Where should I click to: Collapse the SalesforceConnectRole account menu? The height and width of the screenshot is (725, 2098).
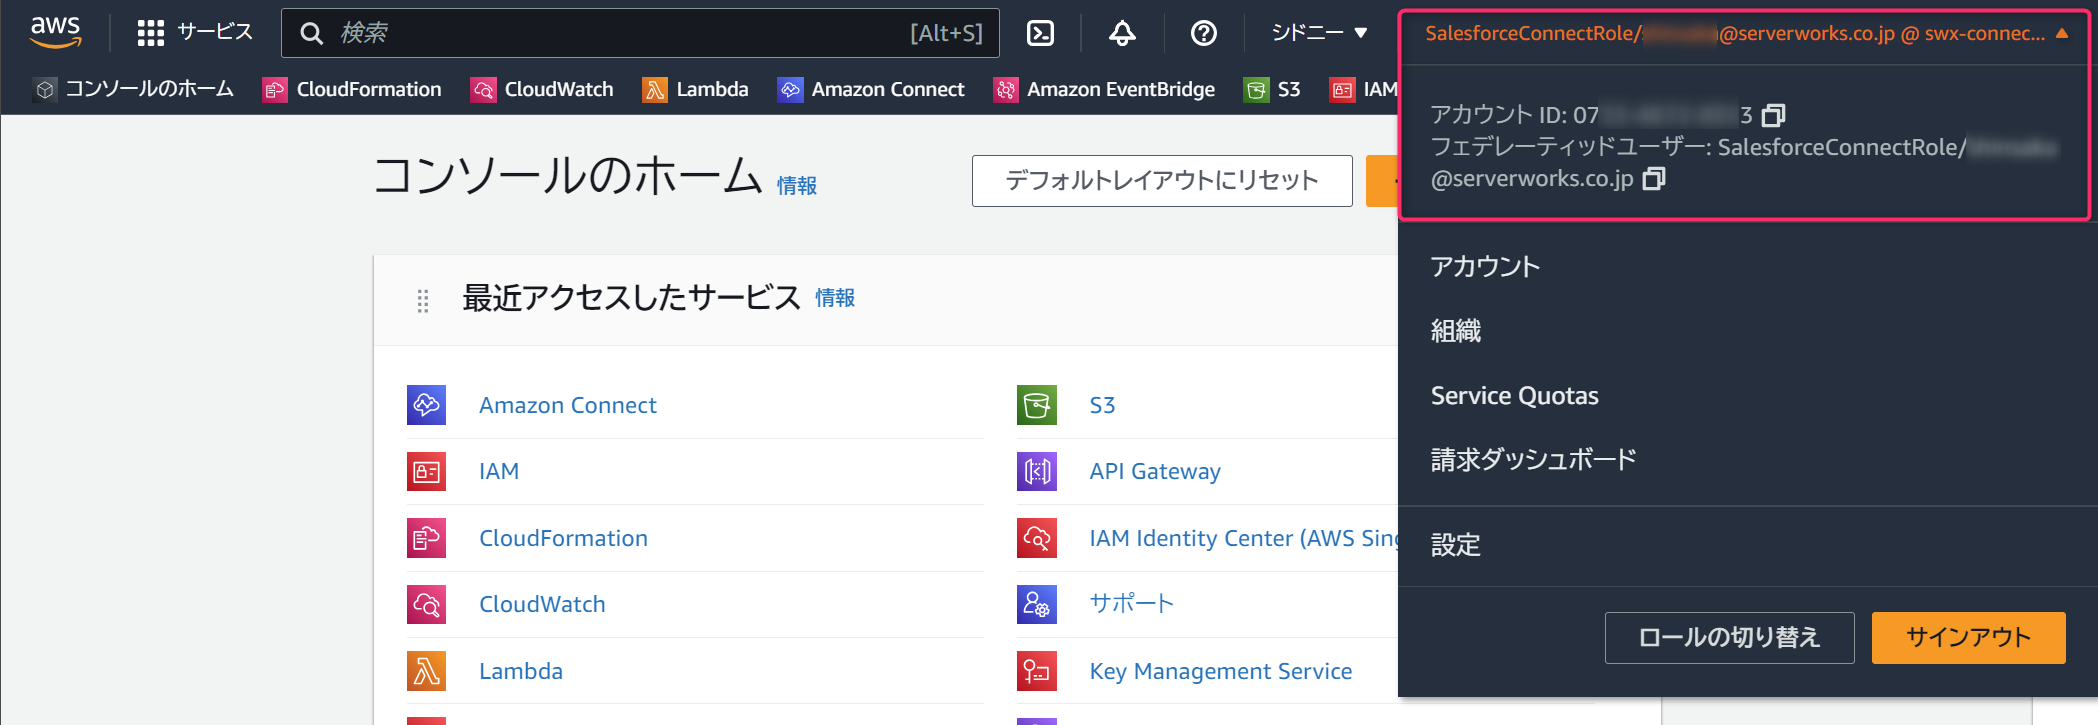pos(1746,33)
